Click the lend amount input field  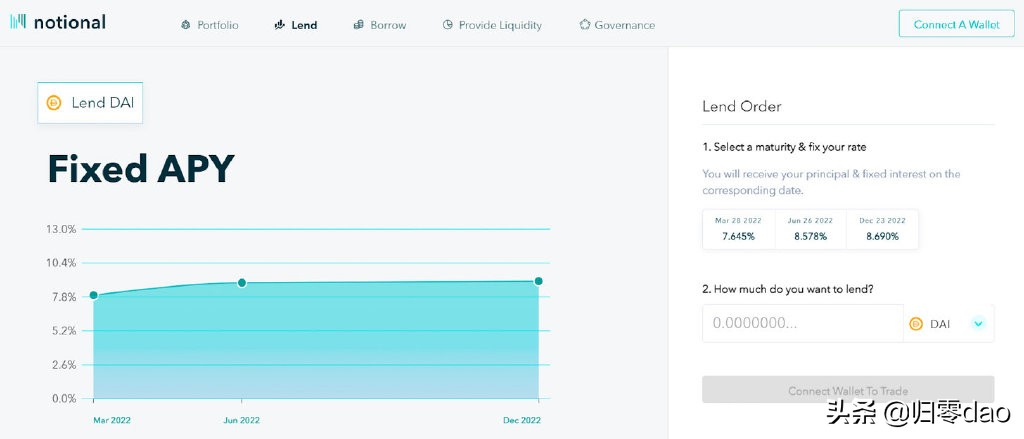[x=803, y=323]
